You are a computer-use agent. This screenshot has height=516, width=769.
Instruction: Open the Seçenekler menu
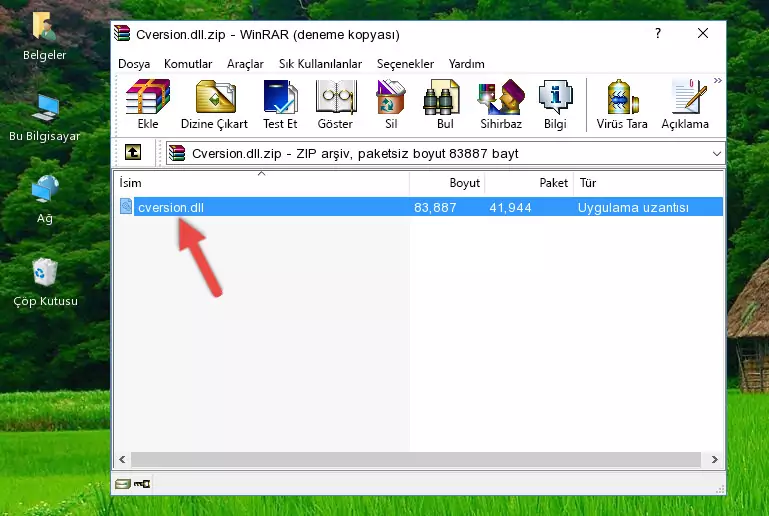click(405, 64)
